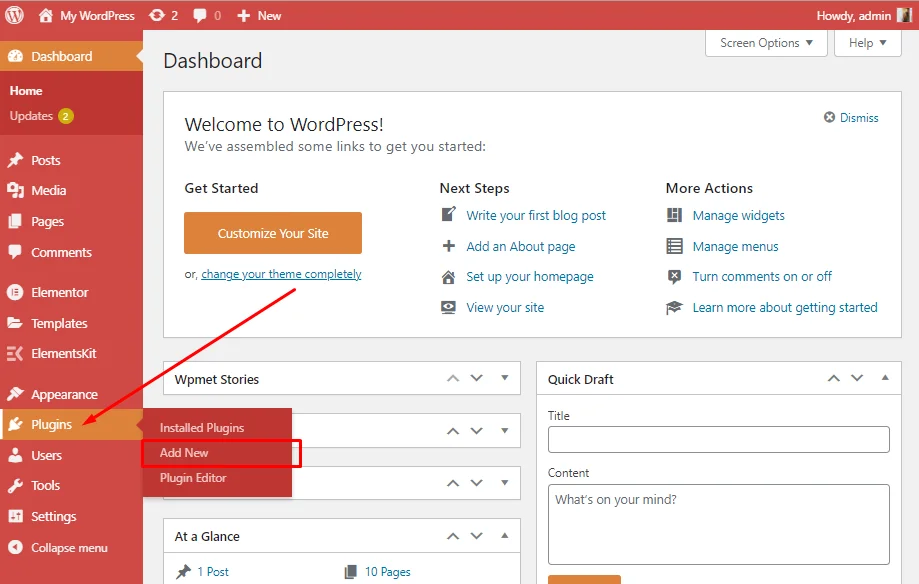The image size is (919, 584).
Task: Click the View your site link
Action: click(505, 307)
